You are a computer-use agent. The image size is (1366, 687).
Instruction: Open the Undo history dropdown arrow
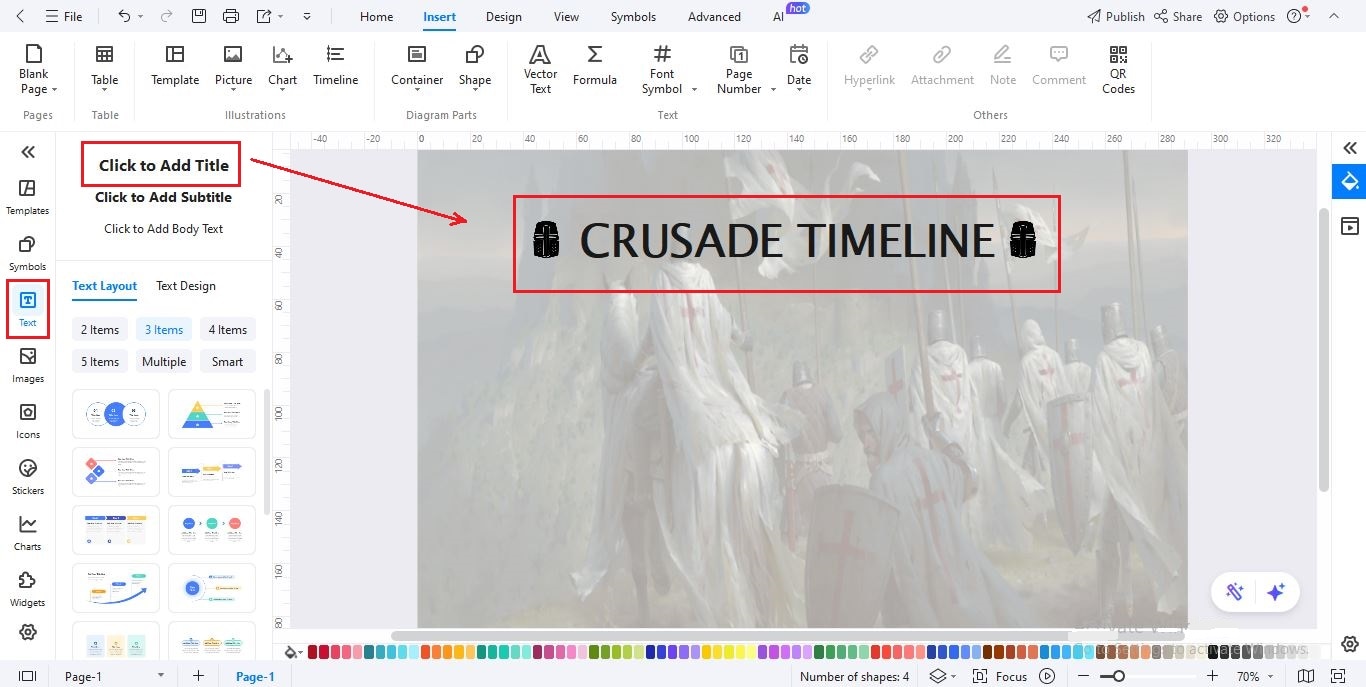[x=141, y=17]
